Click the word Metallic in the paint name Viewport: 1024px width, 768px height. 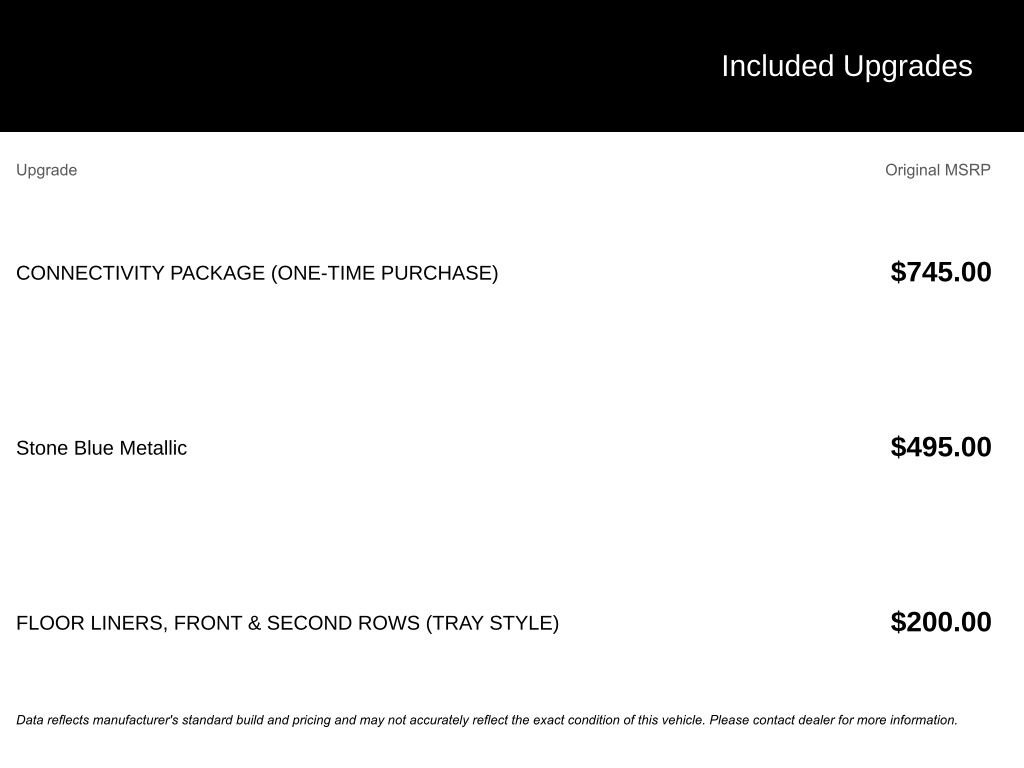coord(153,448)
